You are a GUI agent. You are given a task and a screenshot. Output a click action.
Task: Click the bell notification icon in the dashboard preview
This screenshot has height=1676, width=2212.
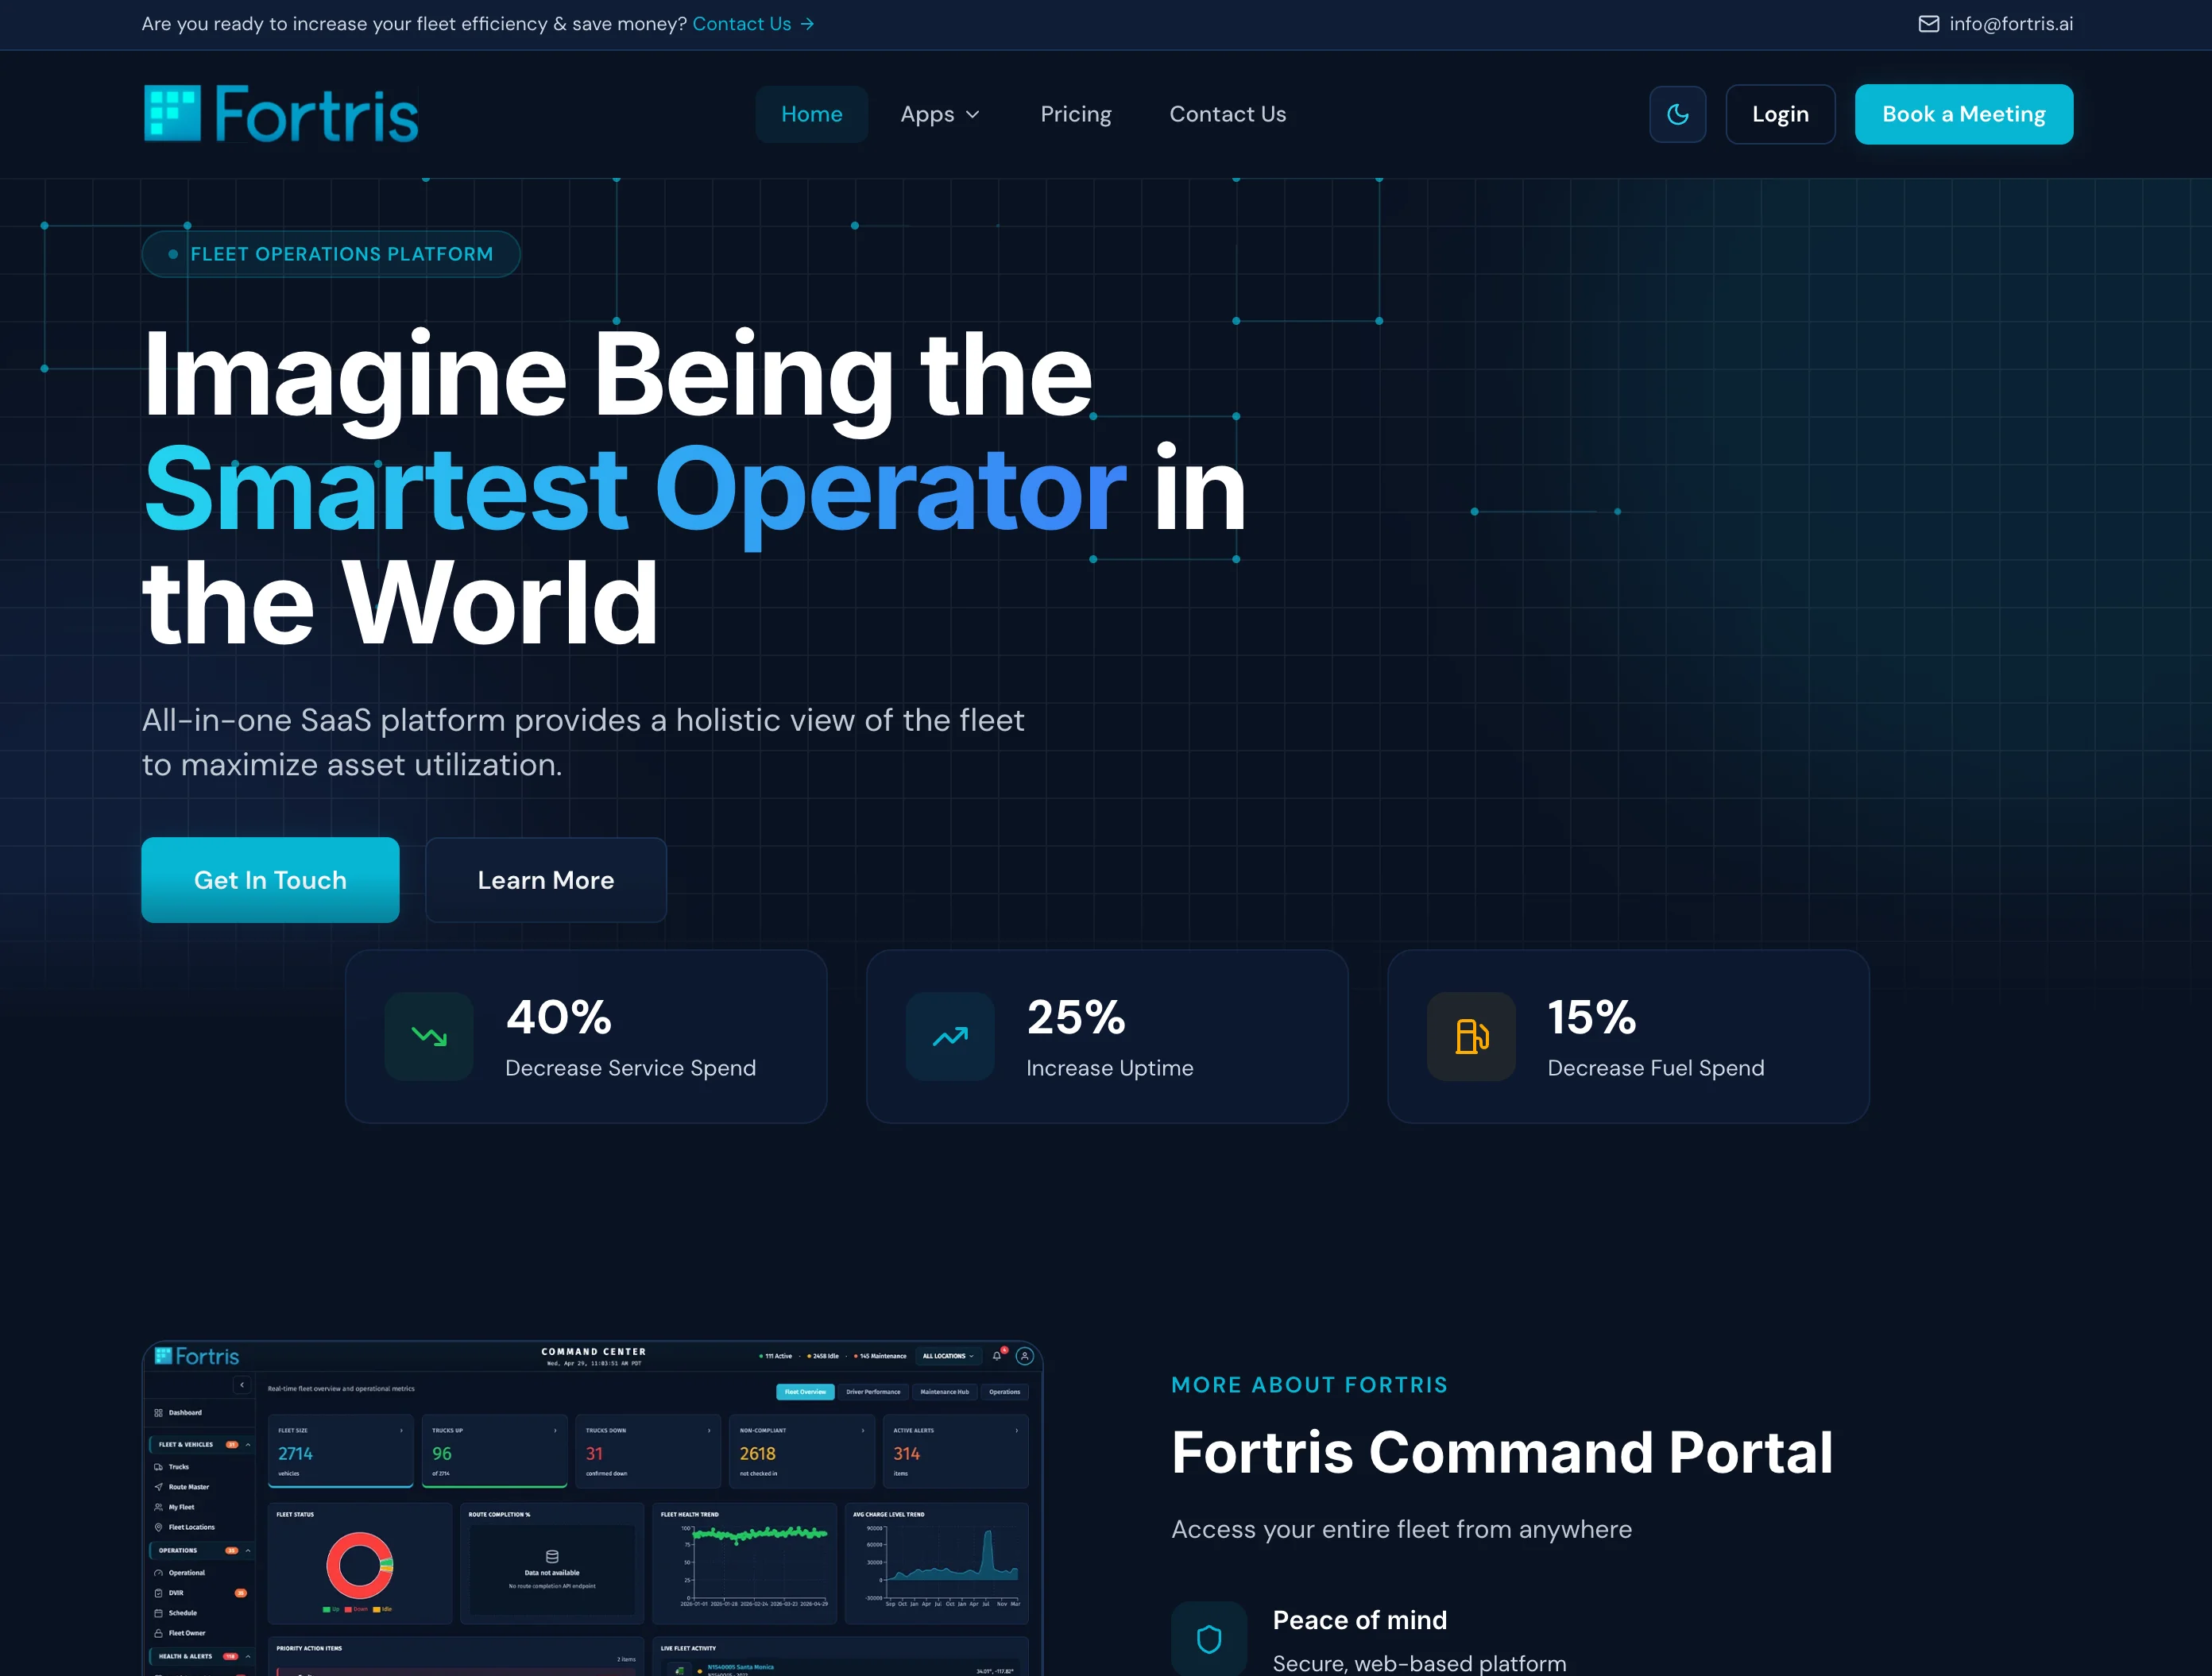point(997,1356)
